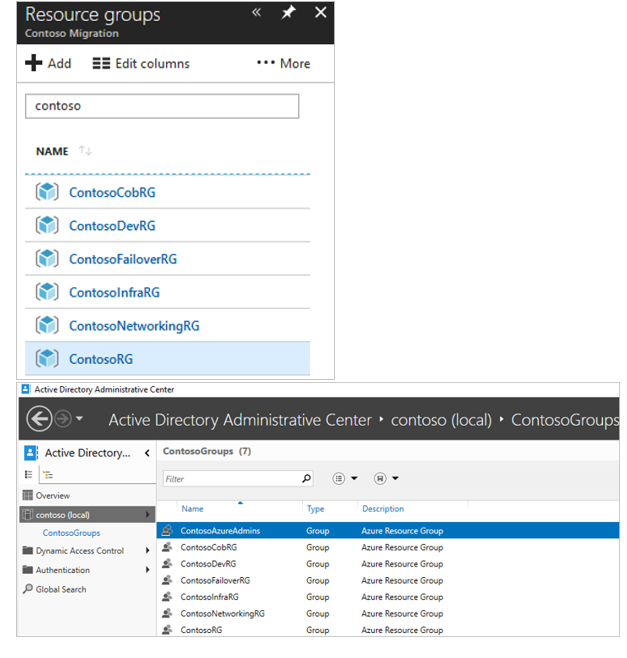
Task: Open the ContosoInfraRG resource group link
Action: pyautogui.click(x=114, y=292)
